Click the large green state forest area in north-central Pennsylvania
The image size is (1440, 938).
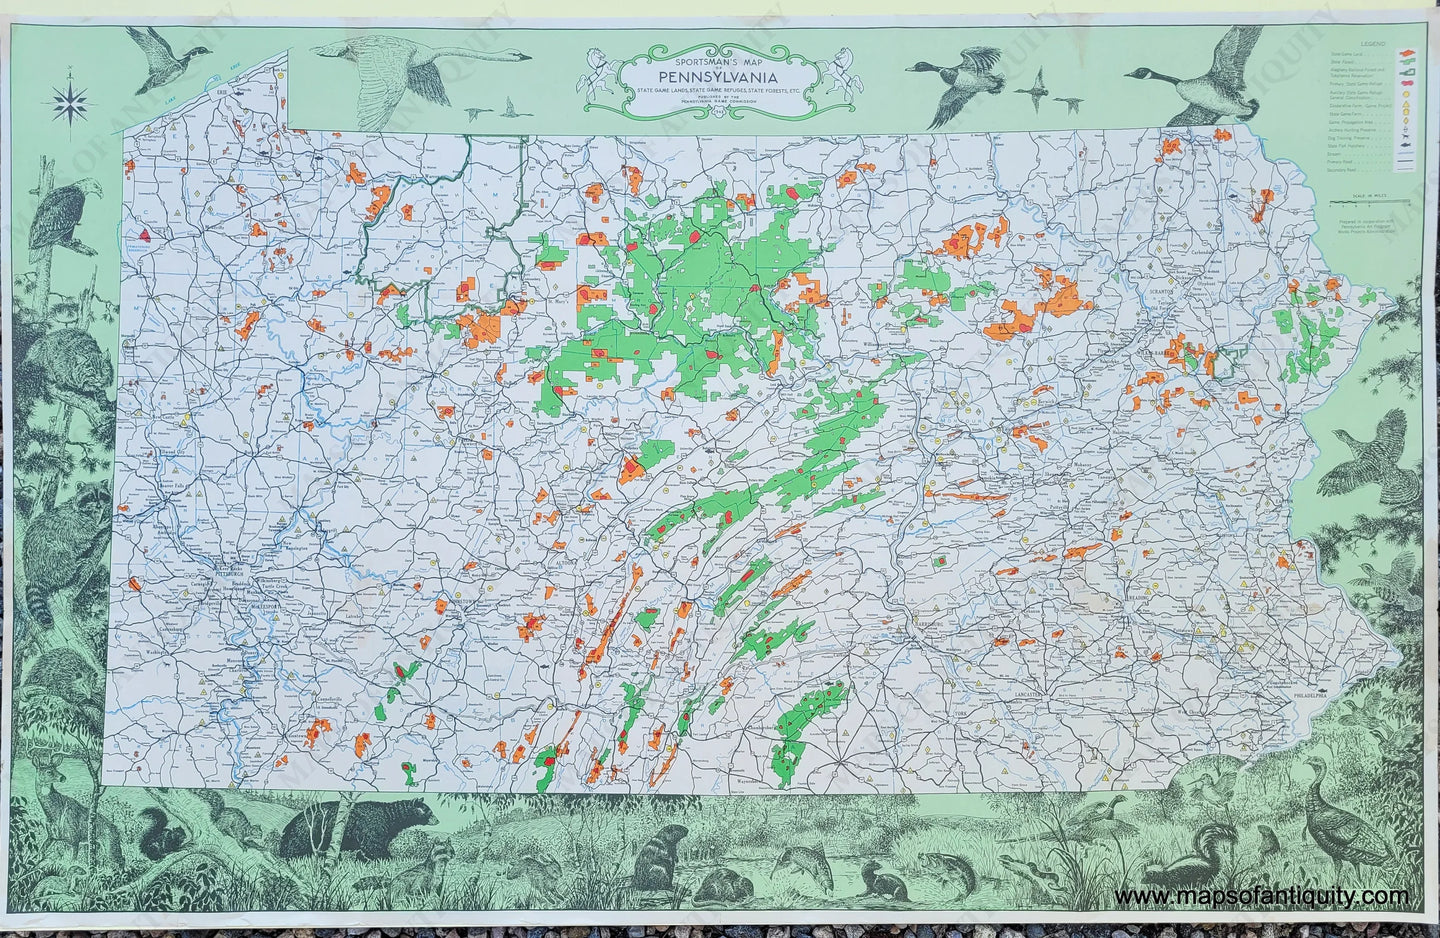(690, 300)
